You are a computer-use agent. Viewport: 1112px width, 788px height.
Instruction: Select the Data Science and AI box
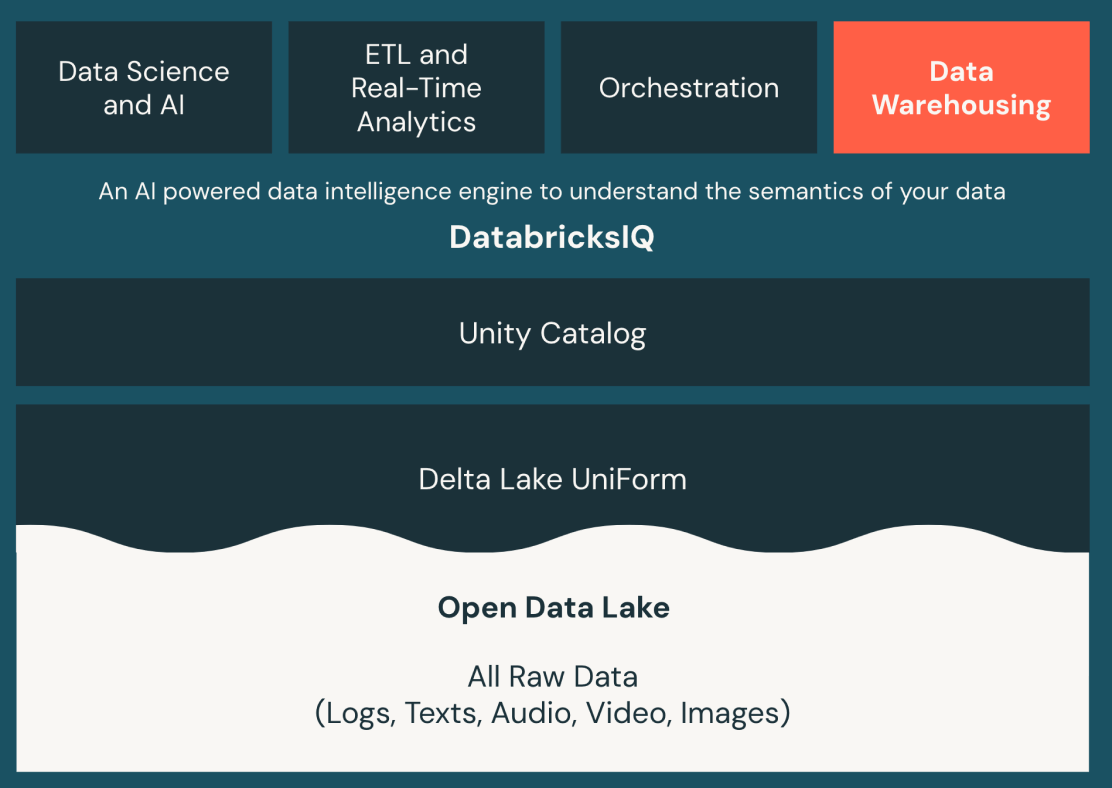tap(144, 88)
